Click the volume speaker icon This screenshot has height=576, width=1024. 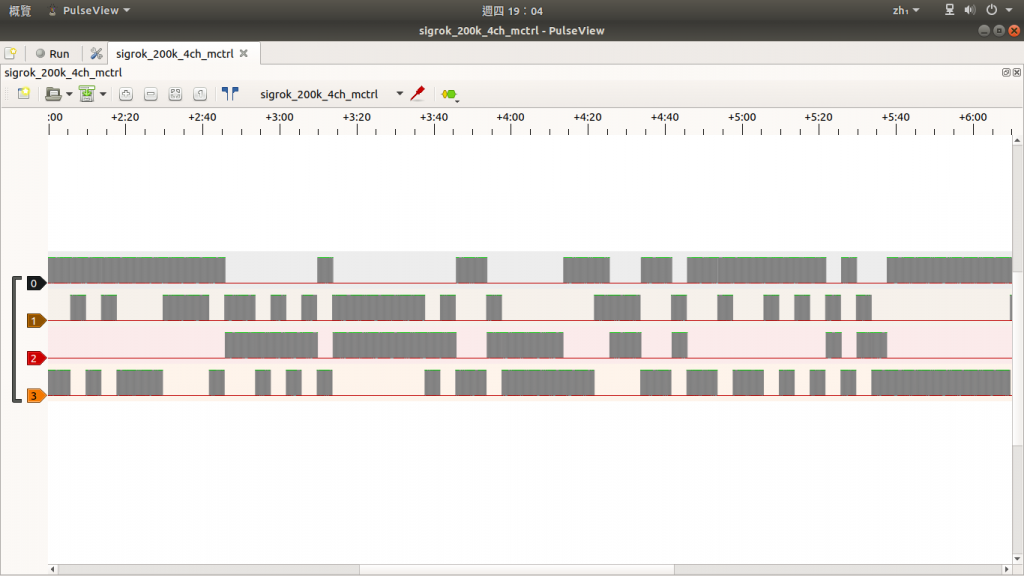[970, 10]
